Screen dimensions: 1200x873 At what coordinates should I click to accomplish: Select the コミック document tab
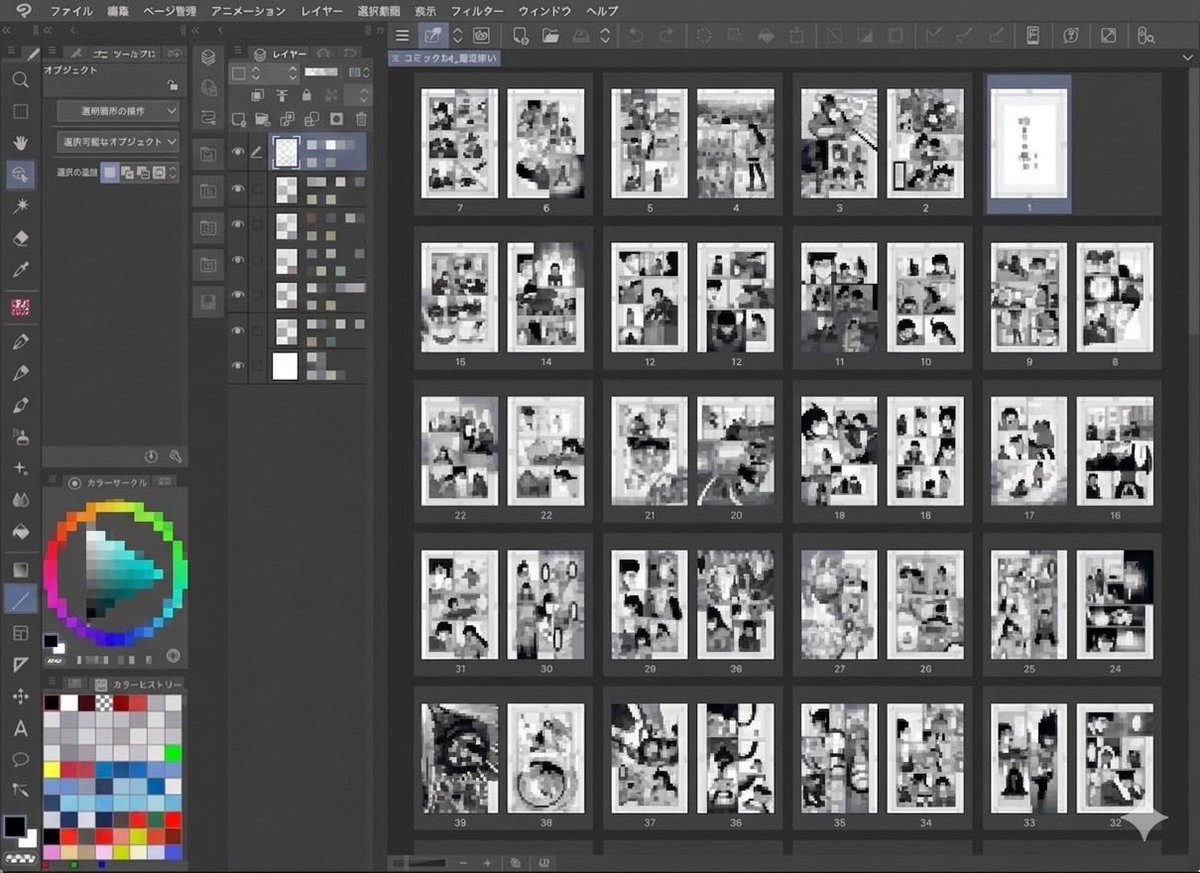point(445,59)
